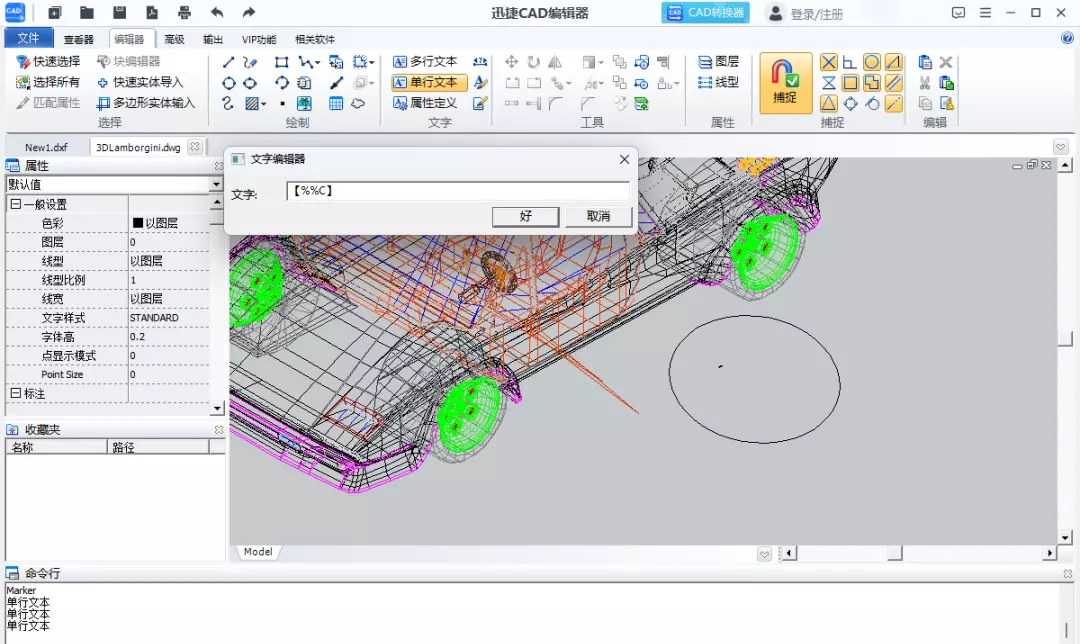Image resolution: width=1080 pixels, height=644 pixels.
Task: Click the print icon in the title bar
Action: pos(184,13)
